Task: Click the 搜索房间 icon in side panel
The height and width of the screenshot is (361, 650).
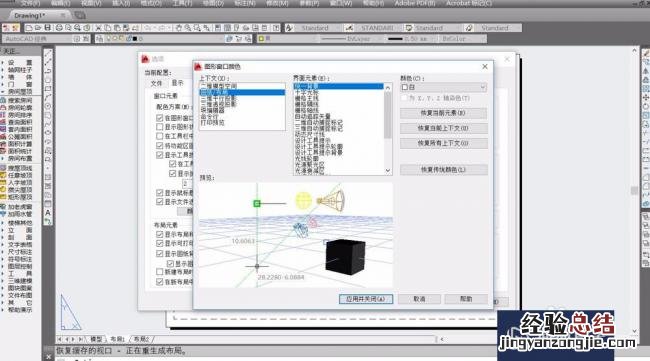Action: pyautogui.click(x=3, y=100)
